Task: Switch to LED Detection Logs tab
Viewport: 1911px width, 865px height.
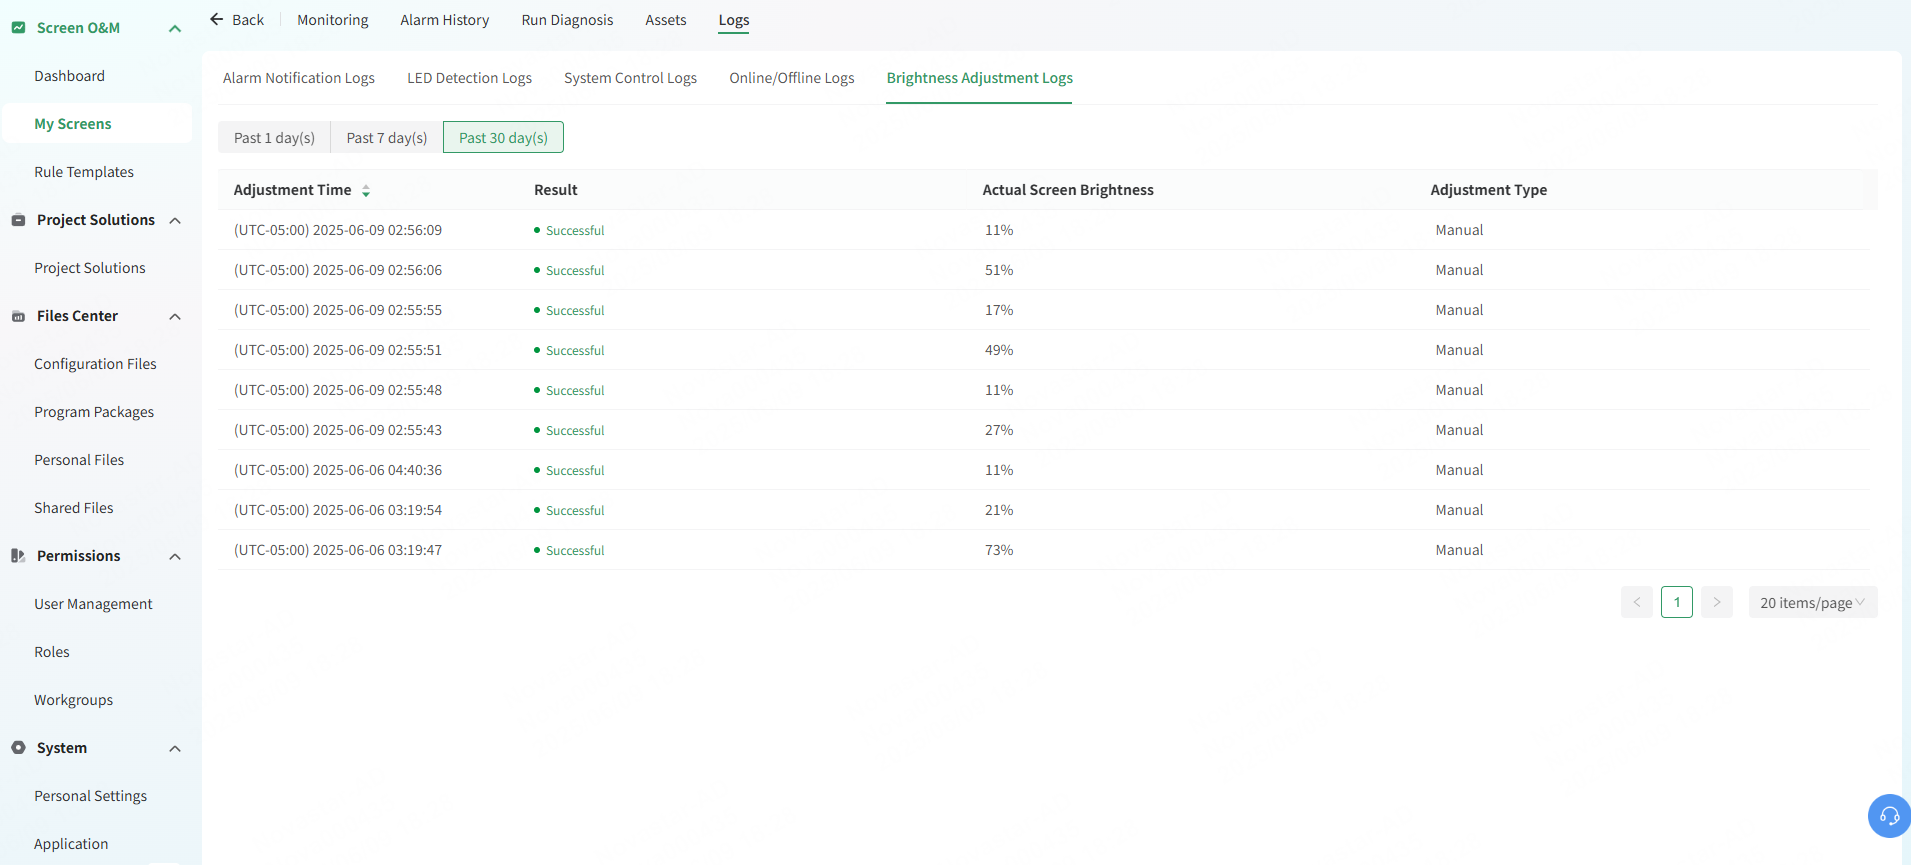Action: (469, 78)
